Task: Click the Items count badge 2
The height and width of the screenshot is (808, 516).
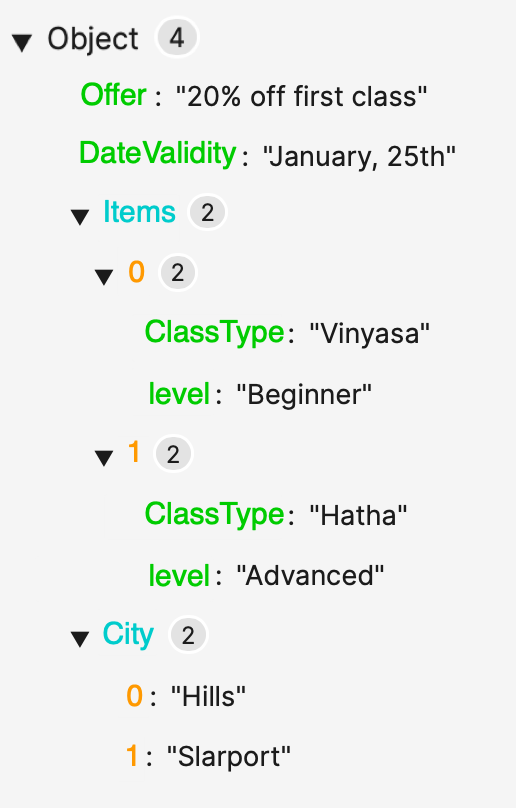Action: click(x=207, y=212)
